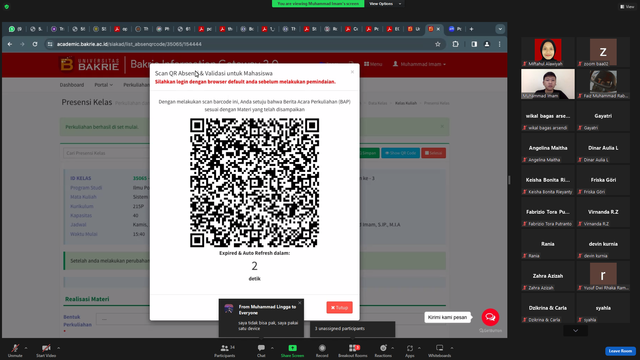Screen dimensions: 640x360
Task: Expand the whiteboards options arrow
Action: click(x=452, y=348)
